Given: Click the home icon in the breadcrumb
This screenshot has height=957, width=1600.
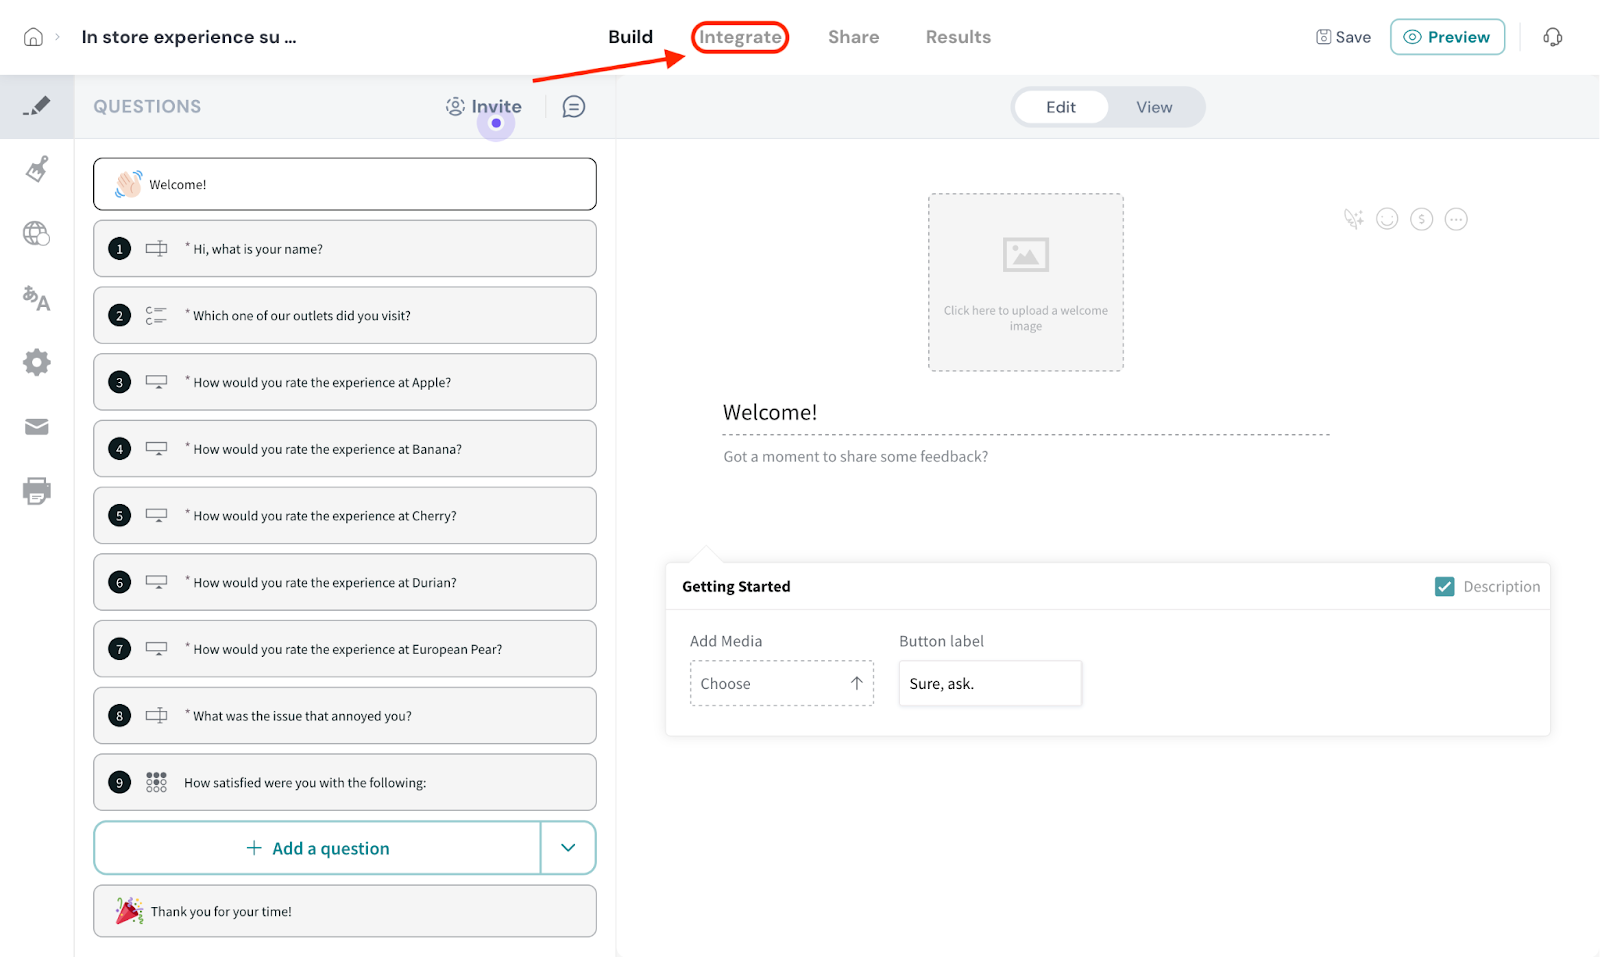Looking at the screenshot, I should tap(33, 37).
